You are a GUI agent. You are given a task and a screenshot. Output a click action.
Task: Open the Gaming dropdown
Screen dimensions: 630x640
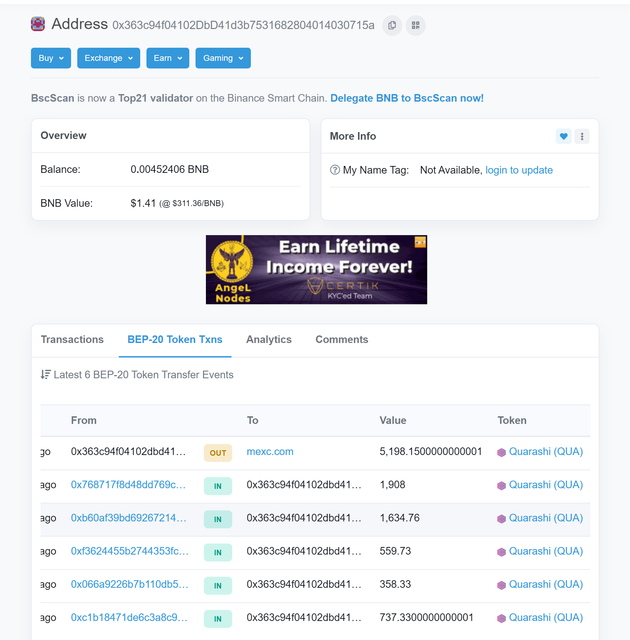click(x=223, y=58)
